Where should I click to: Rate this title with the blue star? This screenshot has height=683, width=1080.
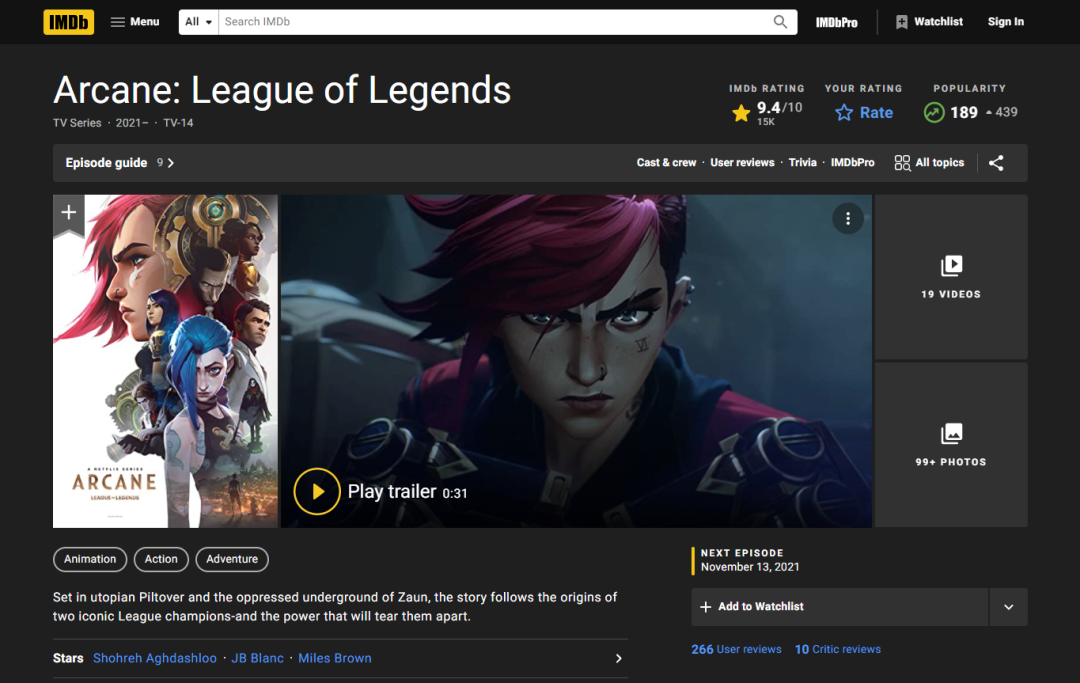click(864, 113)
